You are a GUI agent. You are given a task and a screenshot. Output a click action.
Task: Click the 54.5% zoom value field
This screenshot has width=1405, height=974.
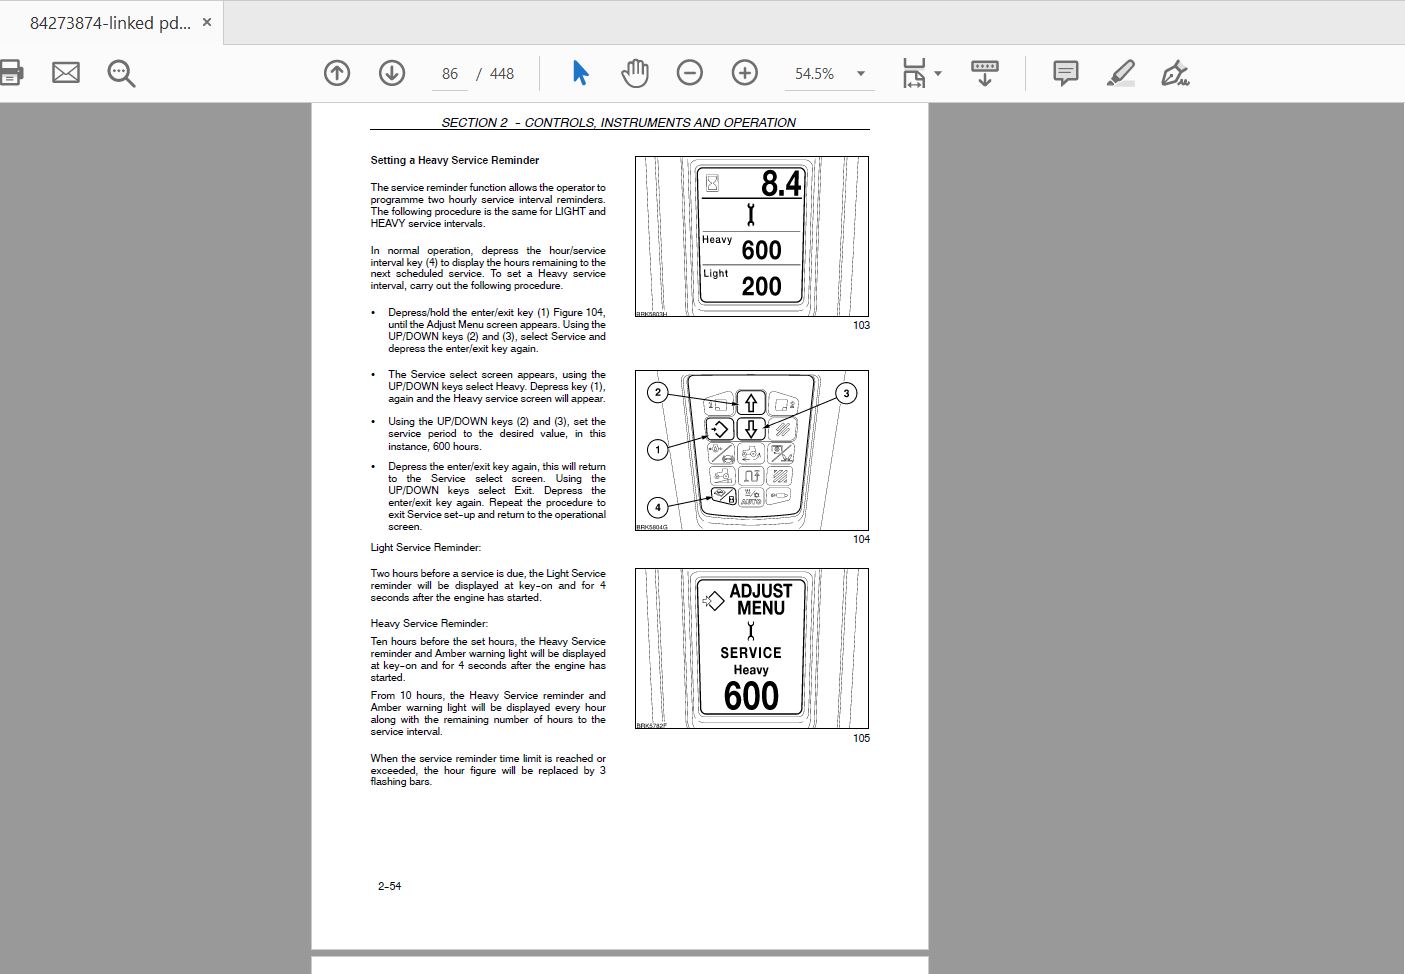click(815, 74)
